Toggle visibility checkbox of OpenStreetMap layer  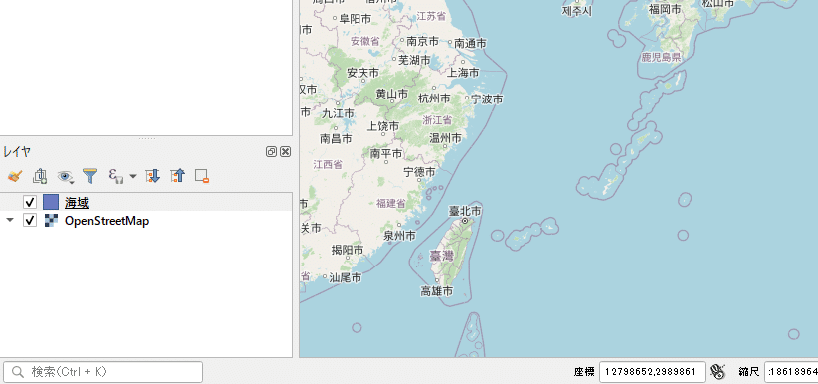30,221
